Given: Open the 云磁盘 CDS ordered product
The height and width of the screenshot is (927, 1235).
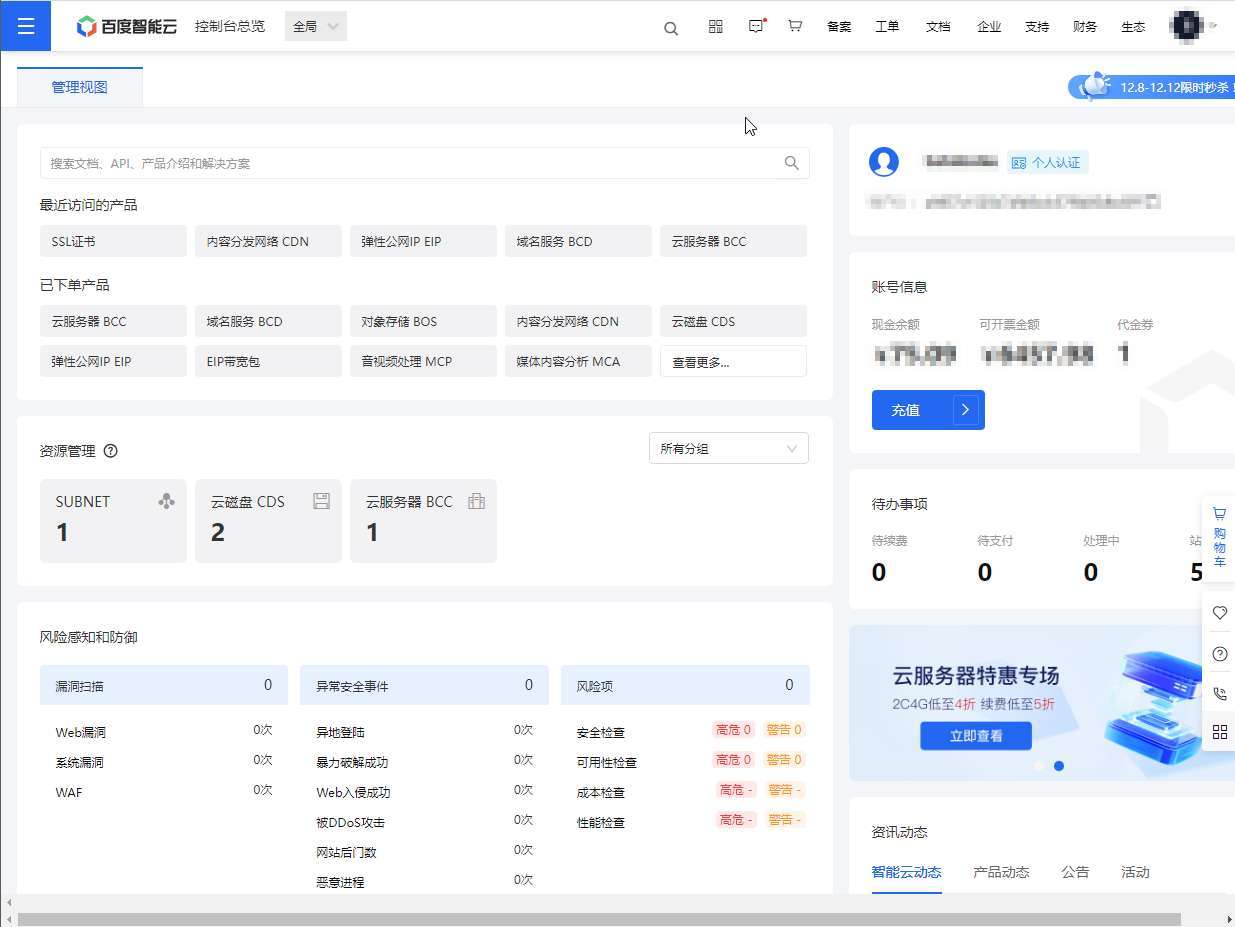Looking at the screenshot, I should tap(733, 321).
